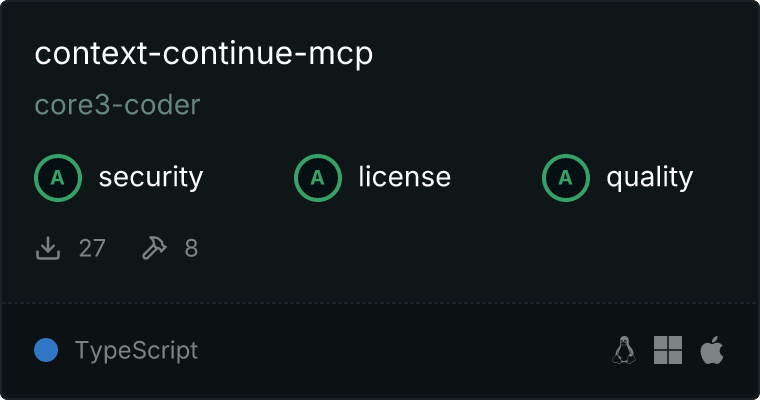
Task: Click the Linux penguin icon
Action: [x=624, y=350]
